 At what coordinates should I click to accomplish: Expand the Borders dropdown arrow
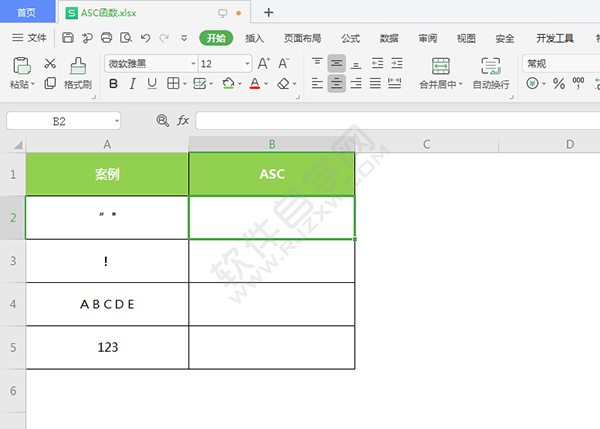pyautogui.click(x=185, y=84)
